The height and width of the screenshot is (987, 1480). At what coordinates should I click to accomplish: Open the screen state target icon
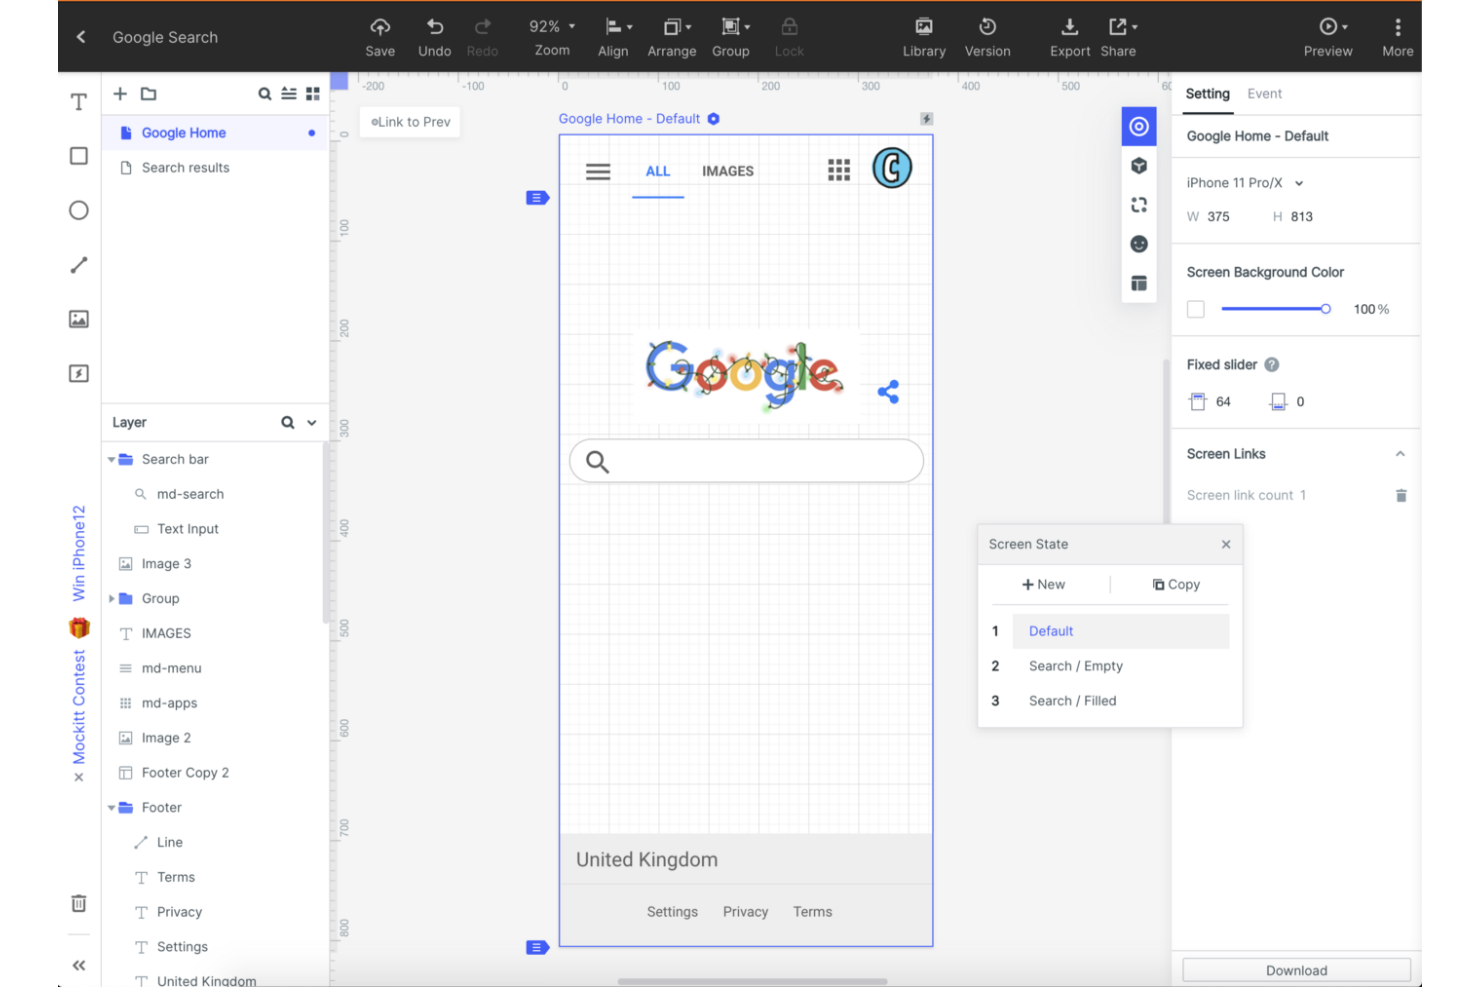tap(1138, 126)
